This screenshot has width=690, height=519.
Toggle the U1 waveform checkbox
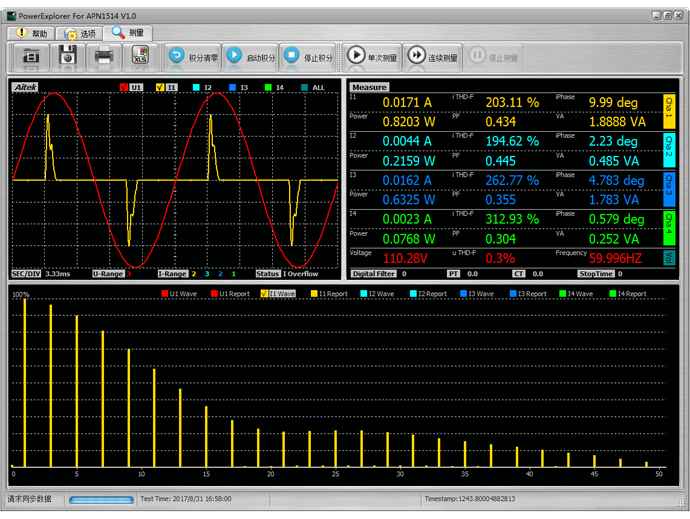point(123,88)
